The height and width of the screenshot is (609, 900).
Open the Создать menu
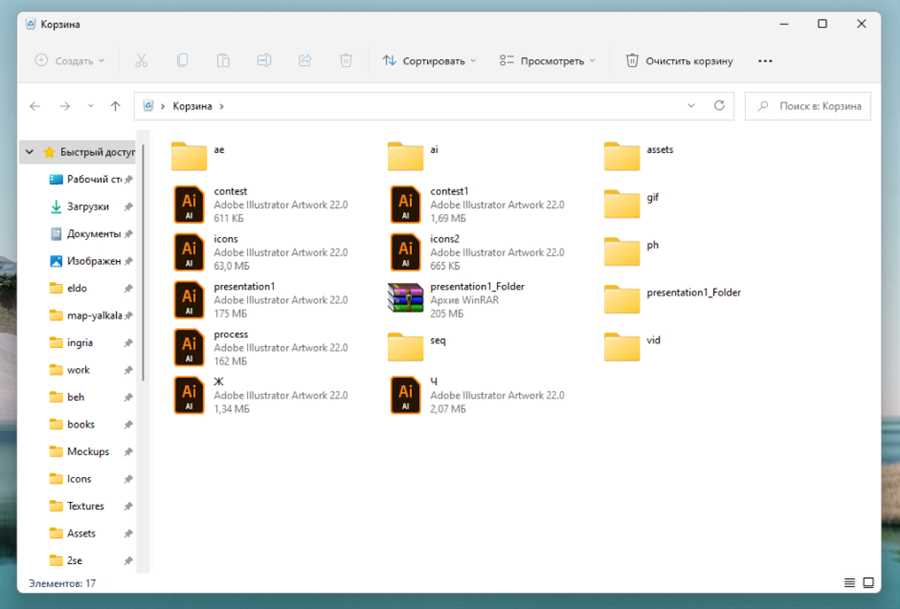(x=70, y=61)
